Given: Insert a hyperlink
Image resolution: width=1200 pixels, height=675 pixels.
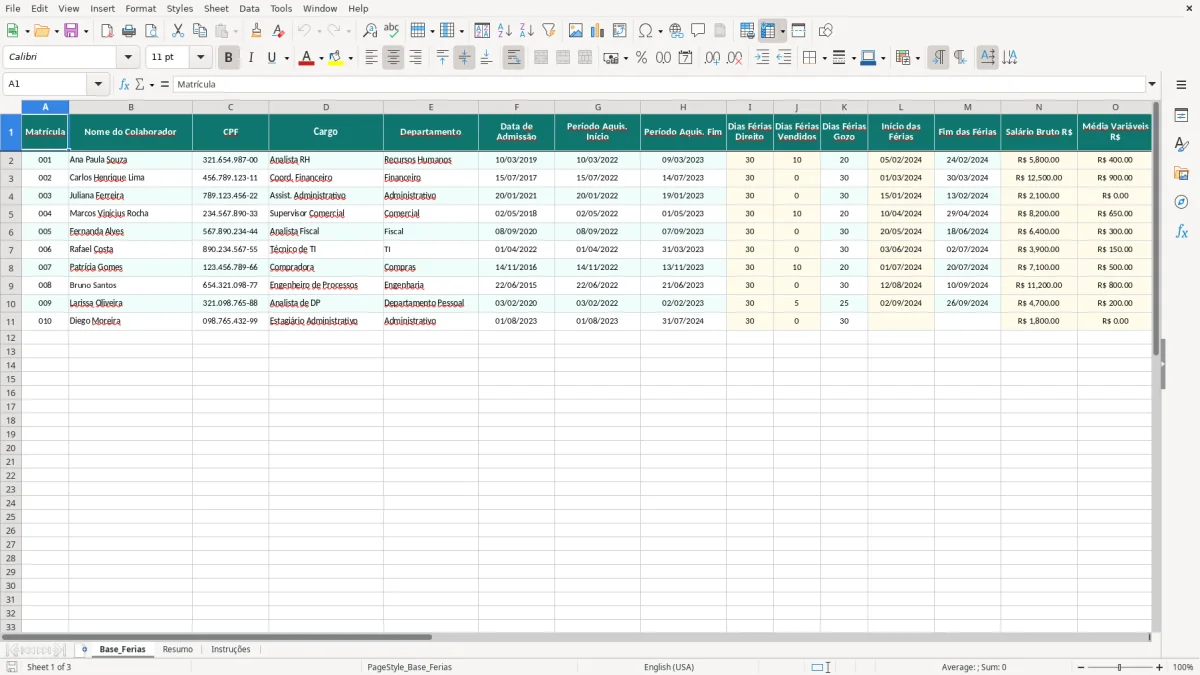Looking at the screenshot, I should [676, 31].
